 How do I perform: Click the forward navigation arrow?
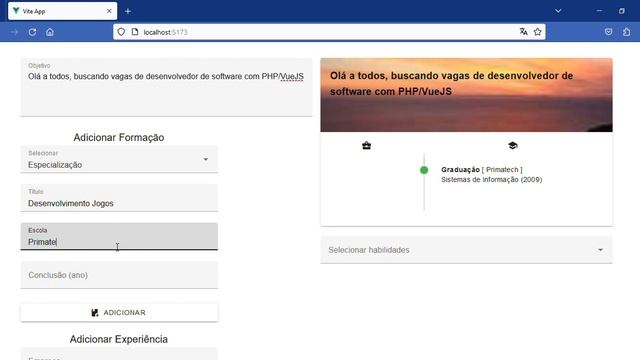pos(15,32)
